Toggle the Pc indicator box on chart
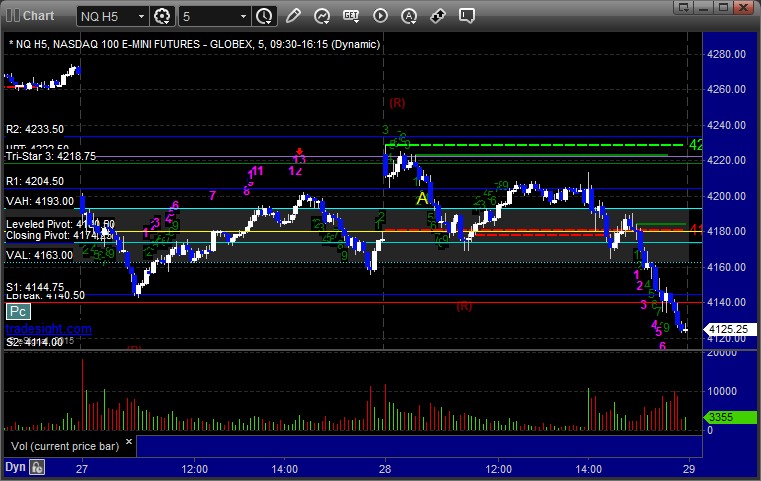The width and height of the screenshot is (761, 481). click(x=17, y=312)
